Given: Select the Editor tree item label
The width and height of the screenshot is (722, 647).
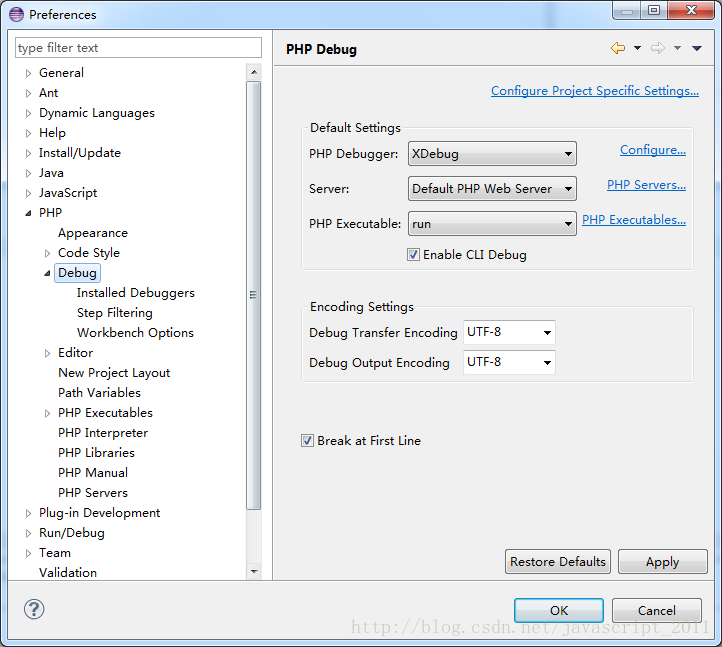Looking at the screenshot, I should (76, 353).
